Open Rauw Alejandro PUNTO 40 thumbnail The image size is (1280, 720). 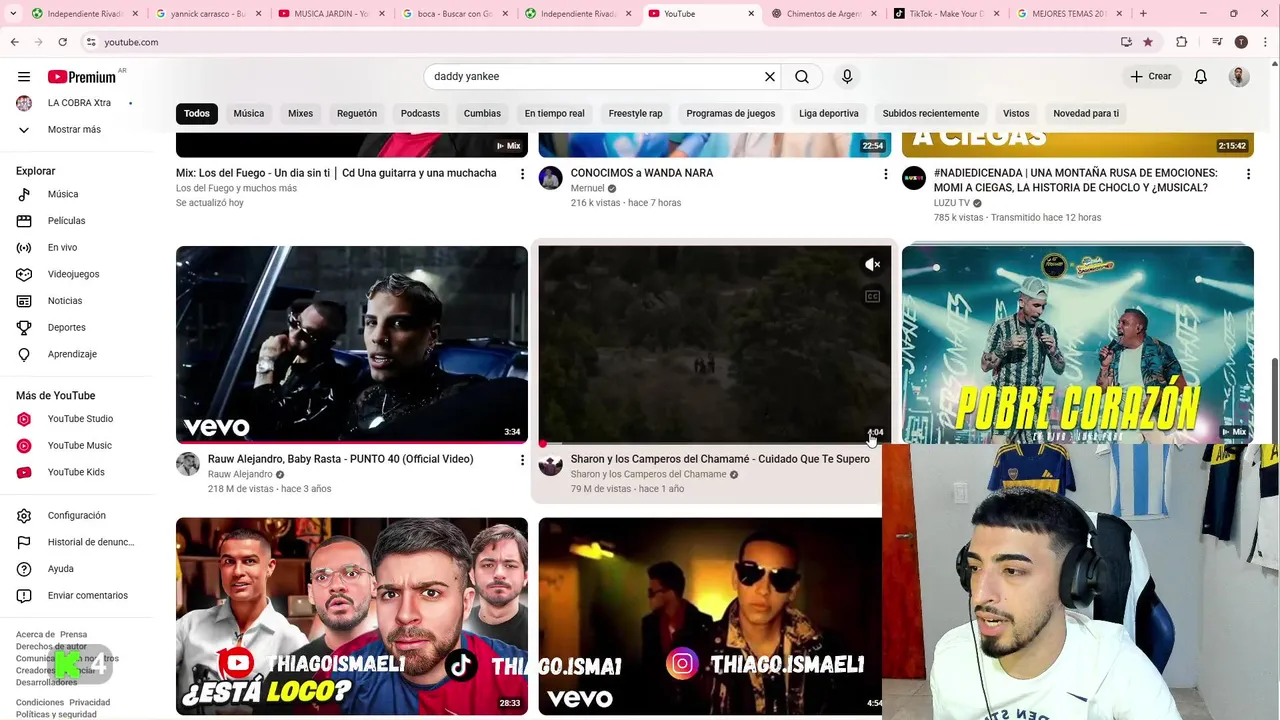pos(352,344)
